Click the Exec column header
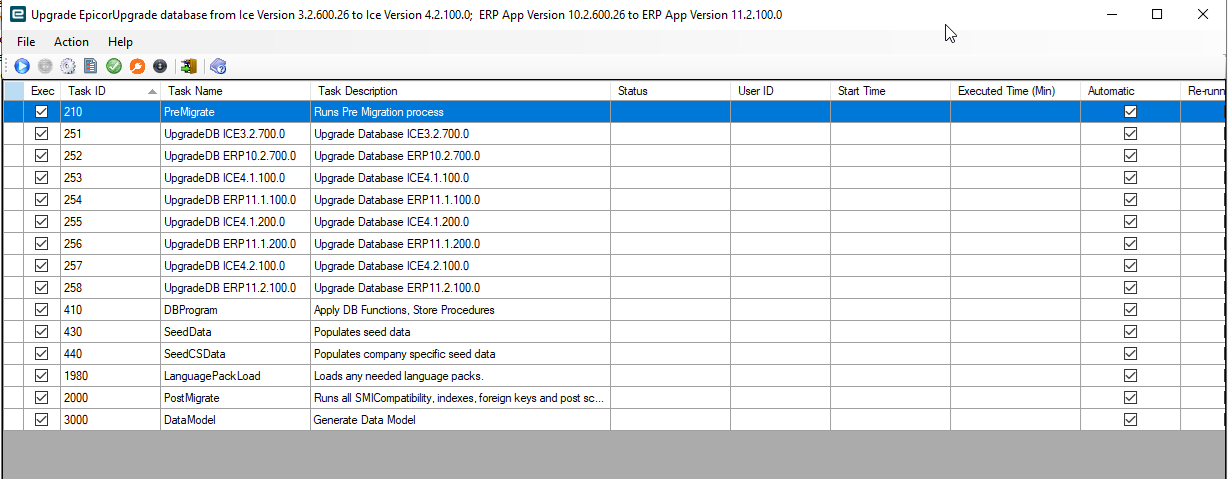Viewport: 1230px width, 479px height. 42,91
